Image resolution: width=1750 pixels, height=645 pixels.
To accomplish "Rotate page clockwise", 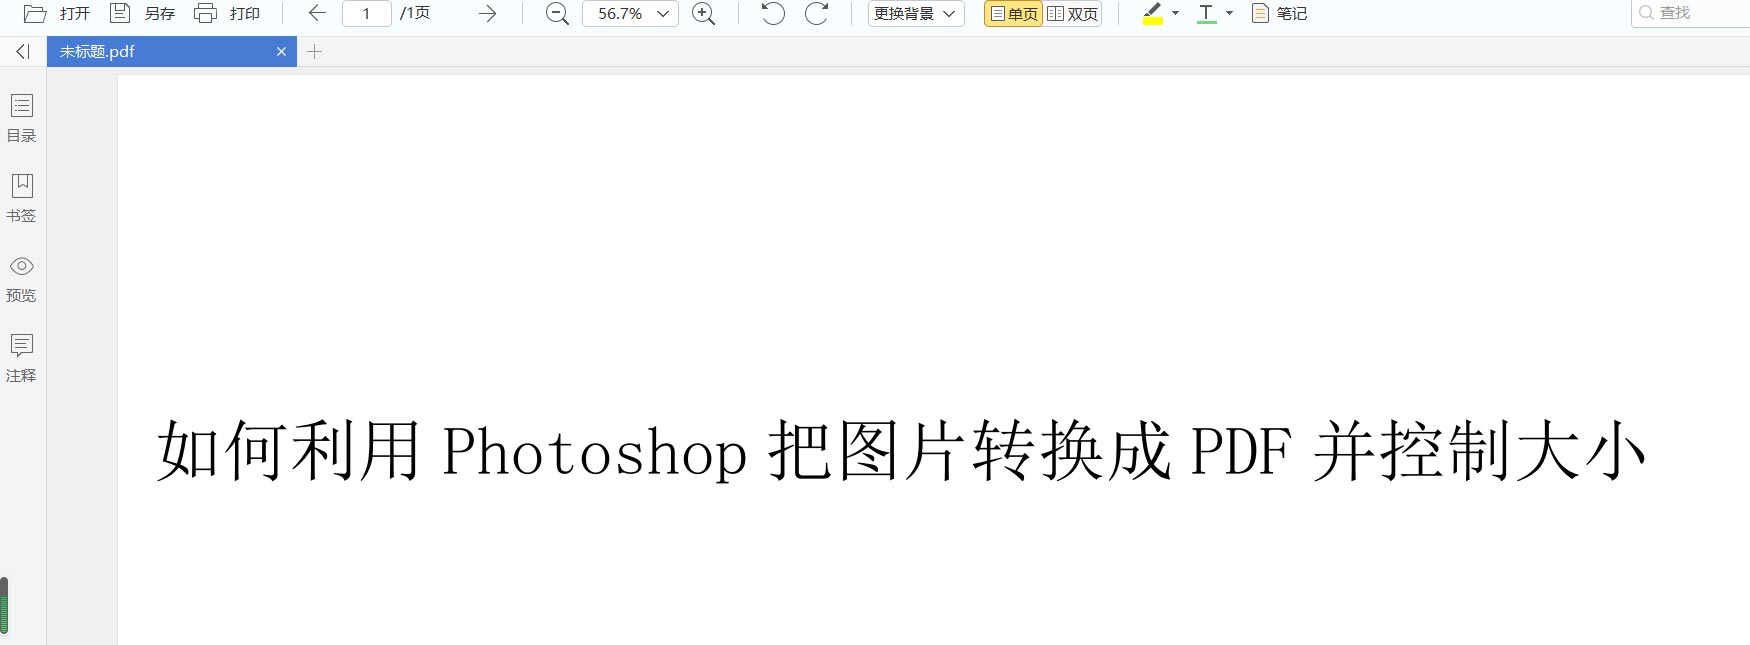I will pos(817,13).
